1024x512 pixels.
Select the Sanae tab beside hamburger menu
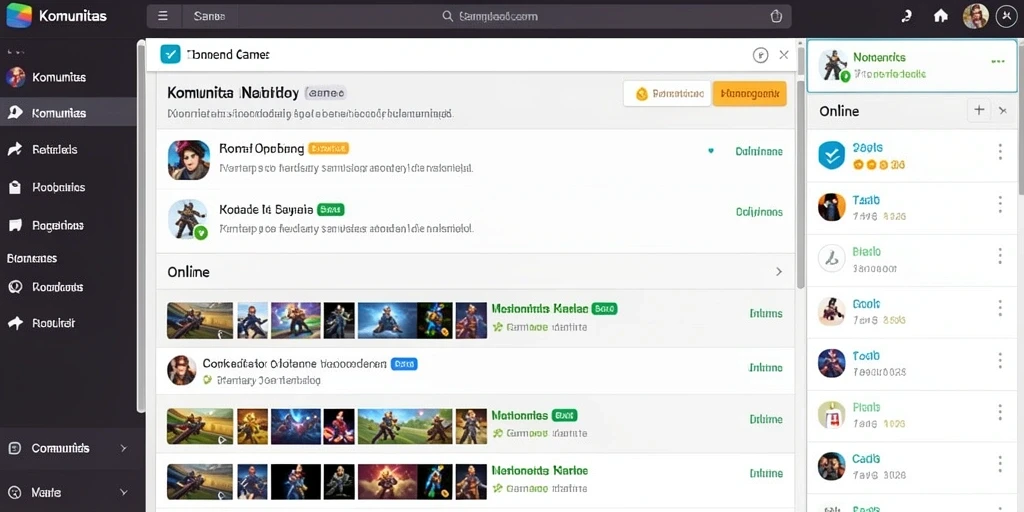(x=209, y=16)
